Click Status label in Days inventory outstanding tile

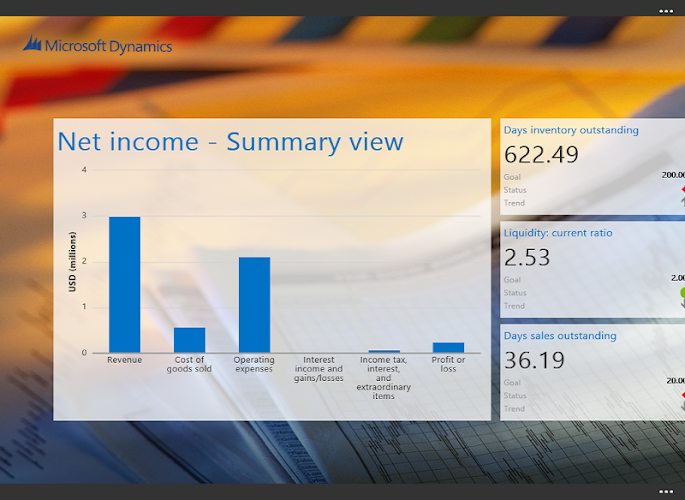click(x=515, y=190)
